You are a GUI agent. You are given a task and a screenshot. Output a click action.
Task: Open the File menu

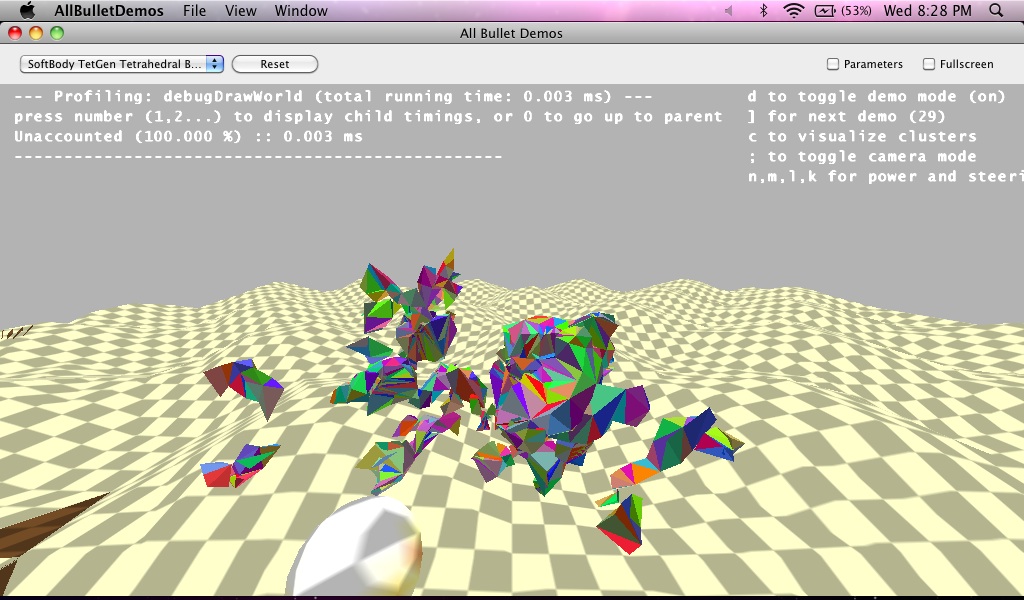click(194, 10)
